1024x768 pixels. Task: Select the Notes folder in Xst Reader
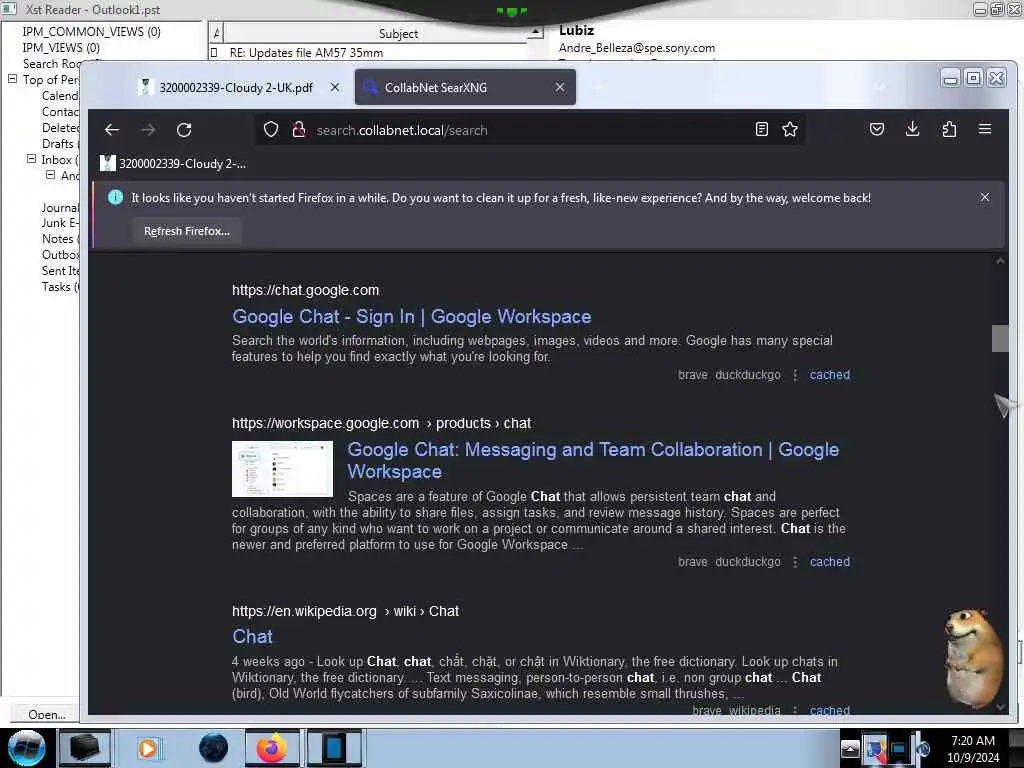pyautogui.click(x=59, y=239)
